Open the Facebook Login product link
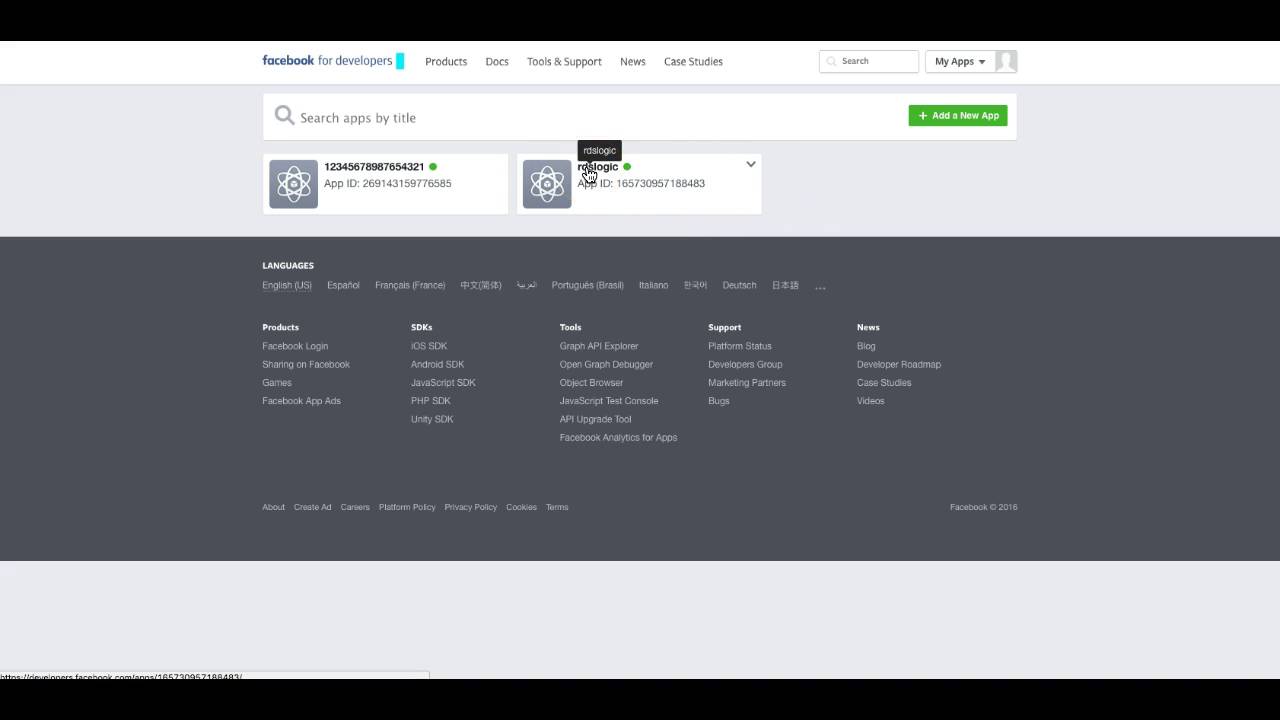 coord(295,346)
